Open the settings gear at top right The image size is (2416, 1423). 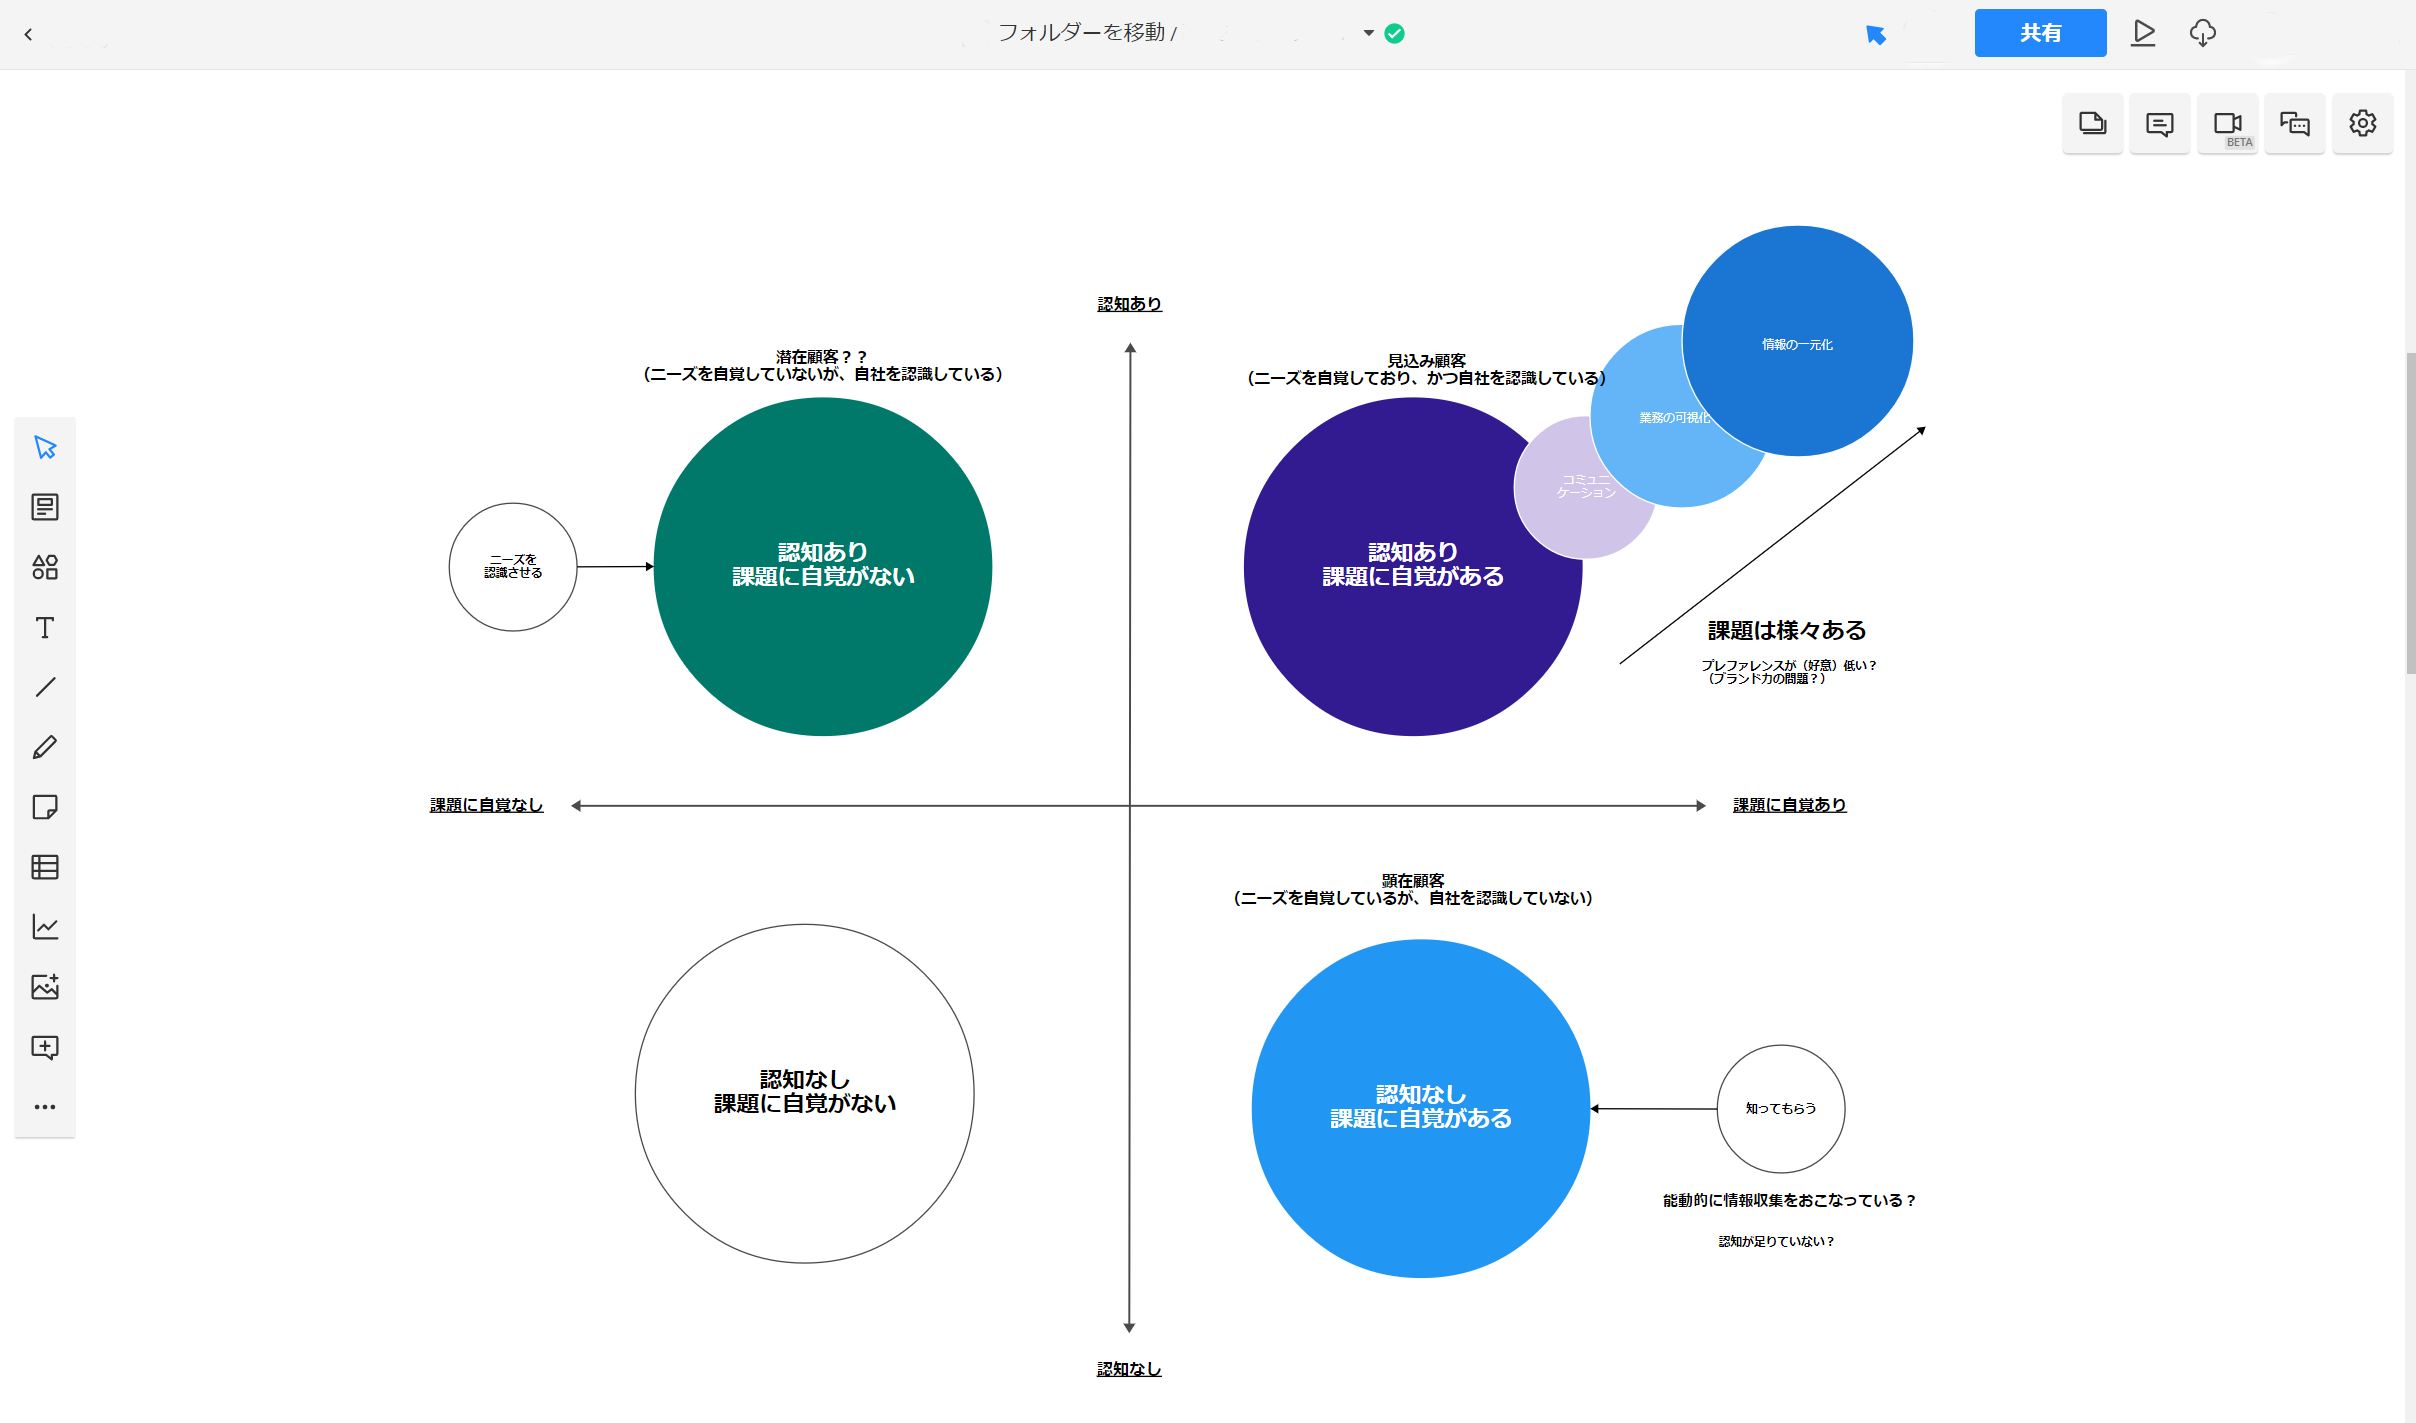pyautogui.click(x=2362, y=124)
